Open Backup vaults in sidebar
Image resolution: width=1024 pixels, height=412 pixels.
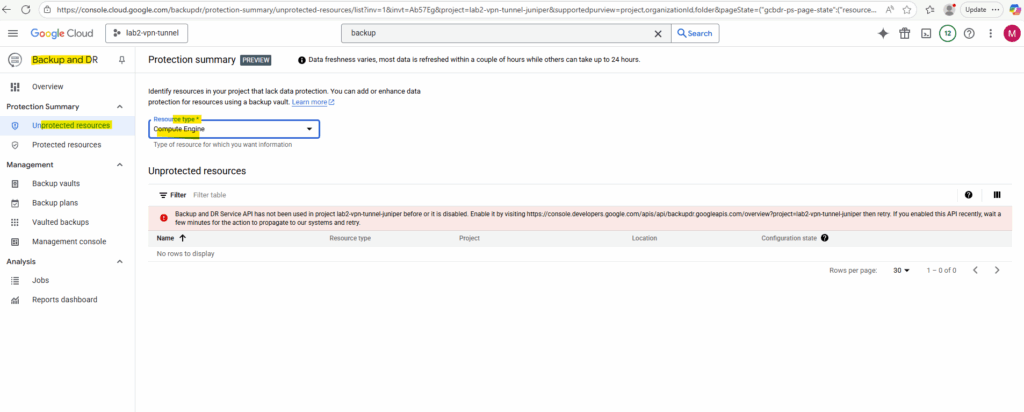56,184
